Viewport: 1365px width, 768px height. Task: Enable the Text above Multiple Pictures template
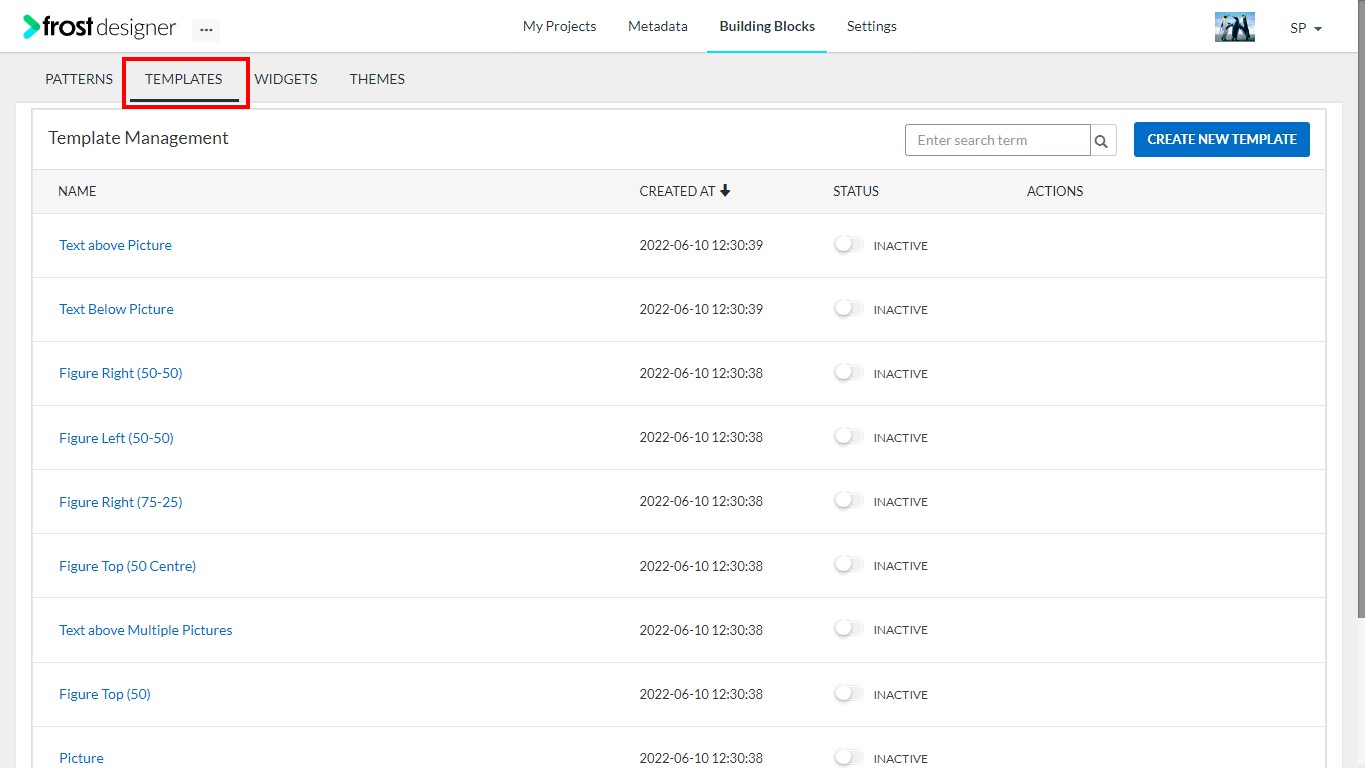point(848,628)
